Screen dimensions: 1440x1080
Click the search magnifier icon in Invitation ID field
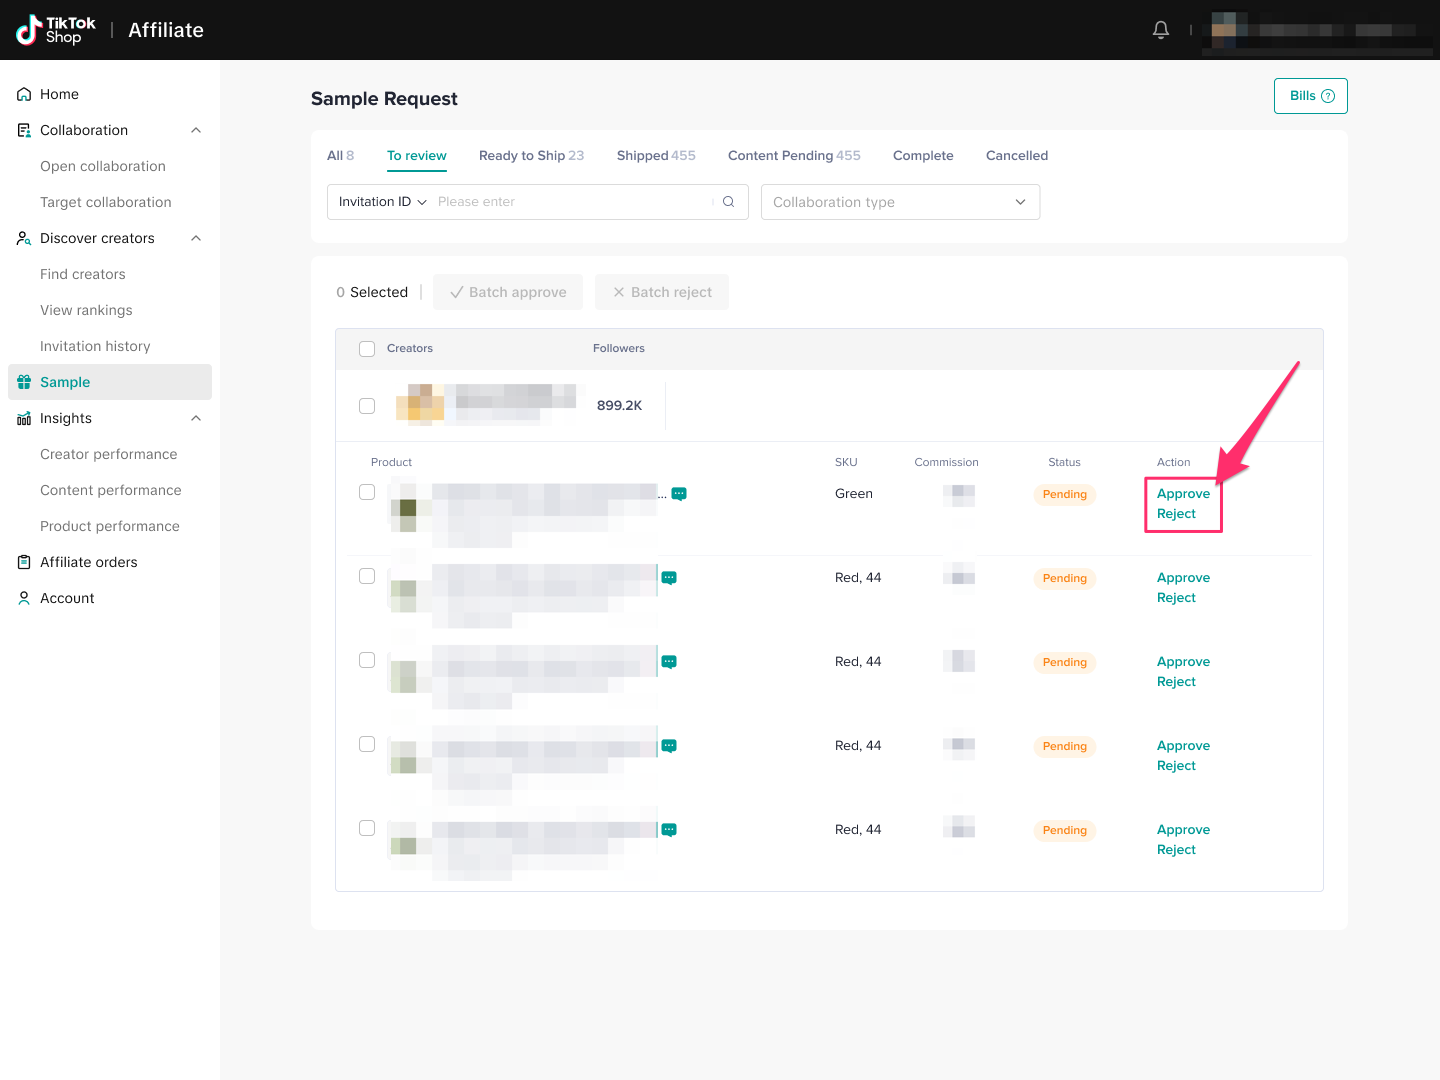pyautogui.click(x=728, y=202)
